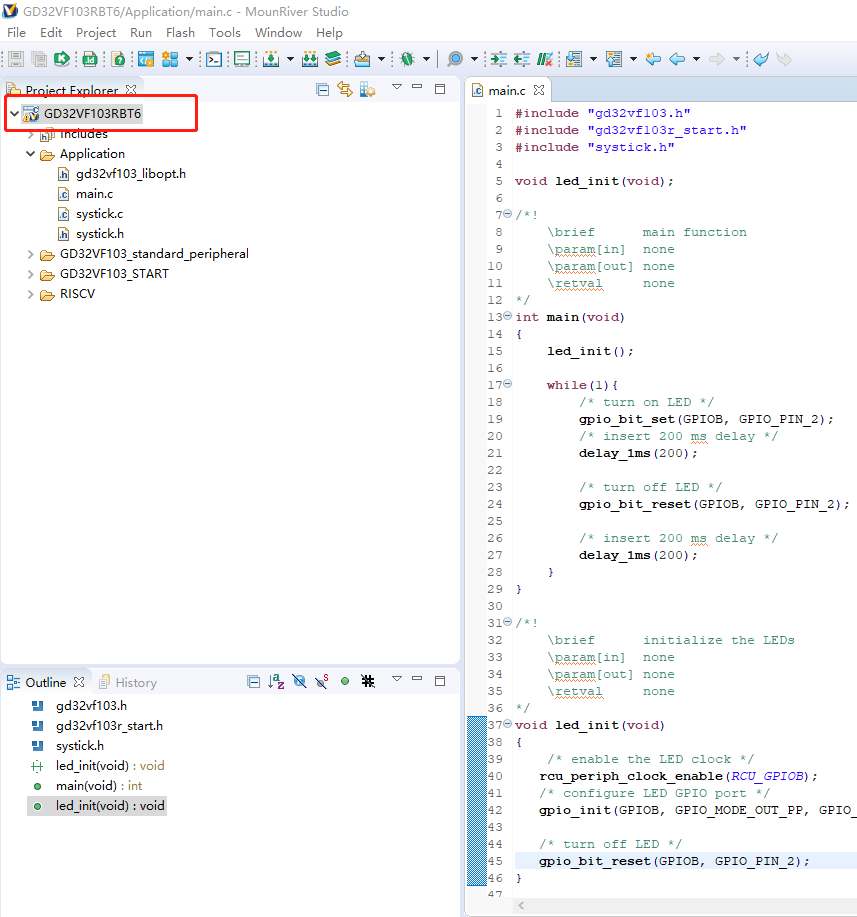This screenshot has width=857, height=917.
Task: Toggle Hide Static Members in Outline
Action: tap(322, 681)
